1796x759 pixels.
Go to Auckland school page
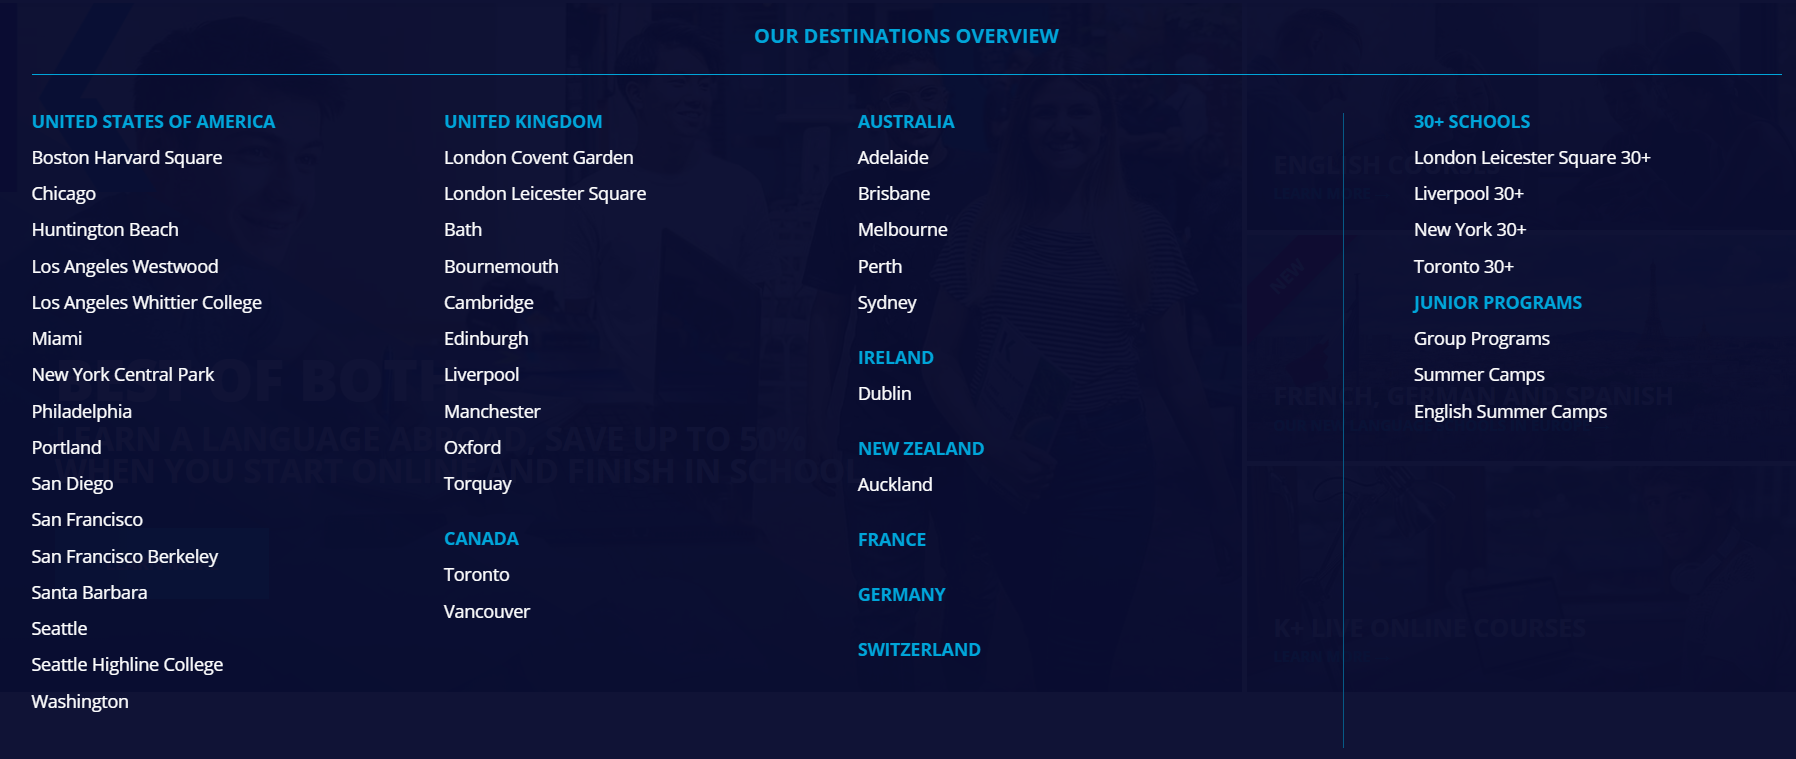895,484
